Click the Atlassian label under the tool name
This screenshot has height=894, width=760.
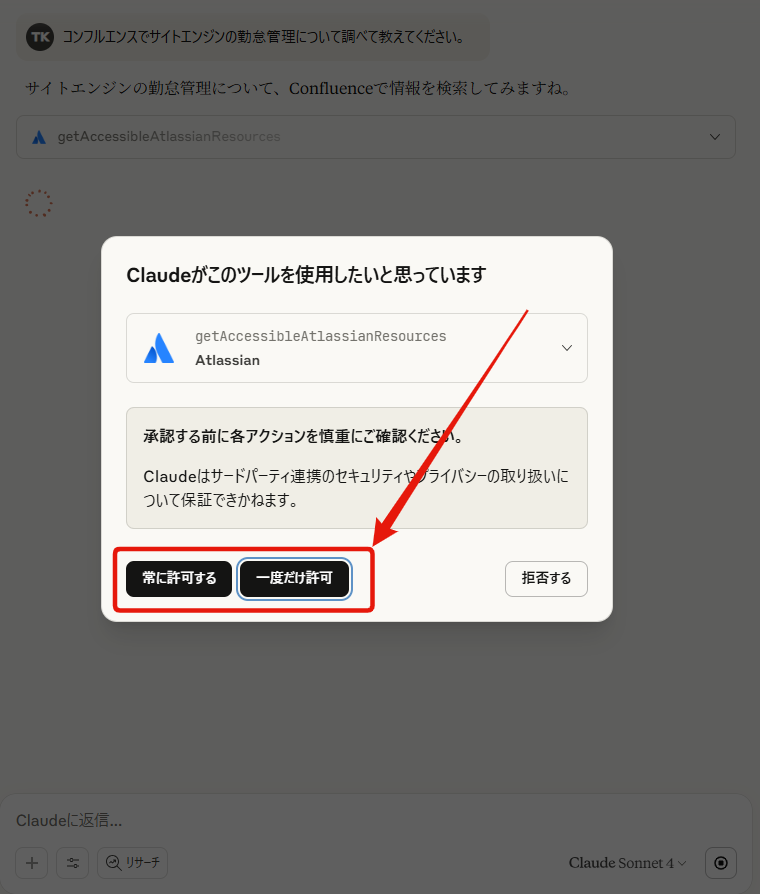point(227,360)
